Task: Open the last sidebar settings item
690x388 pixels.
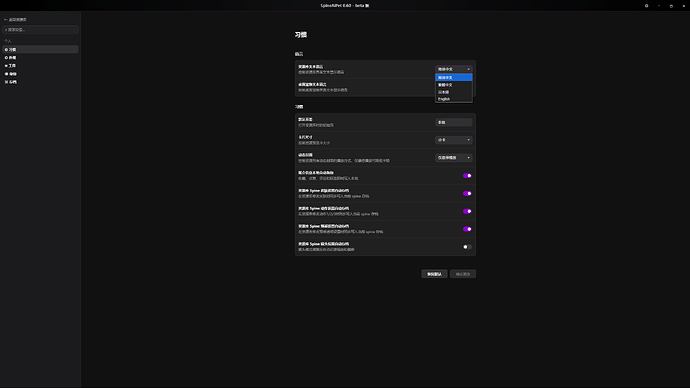Action: tap(40, 82)
